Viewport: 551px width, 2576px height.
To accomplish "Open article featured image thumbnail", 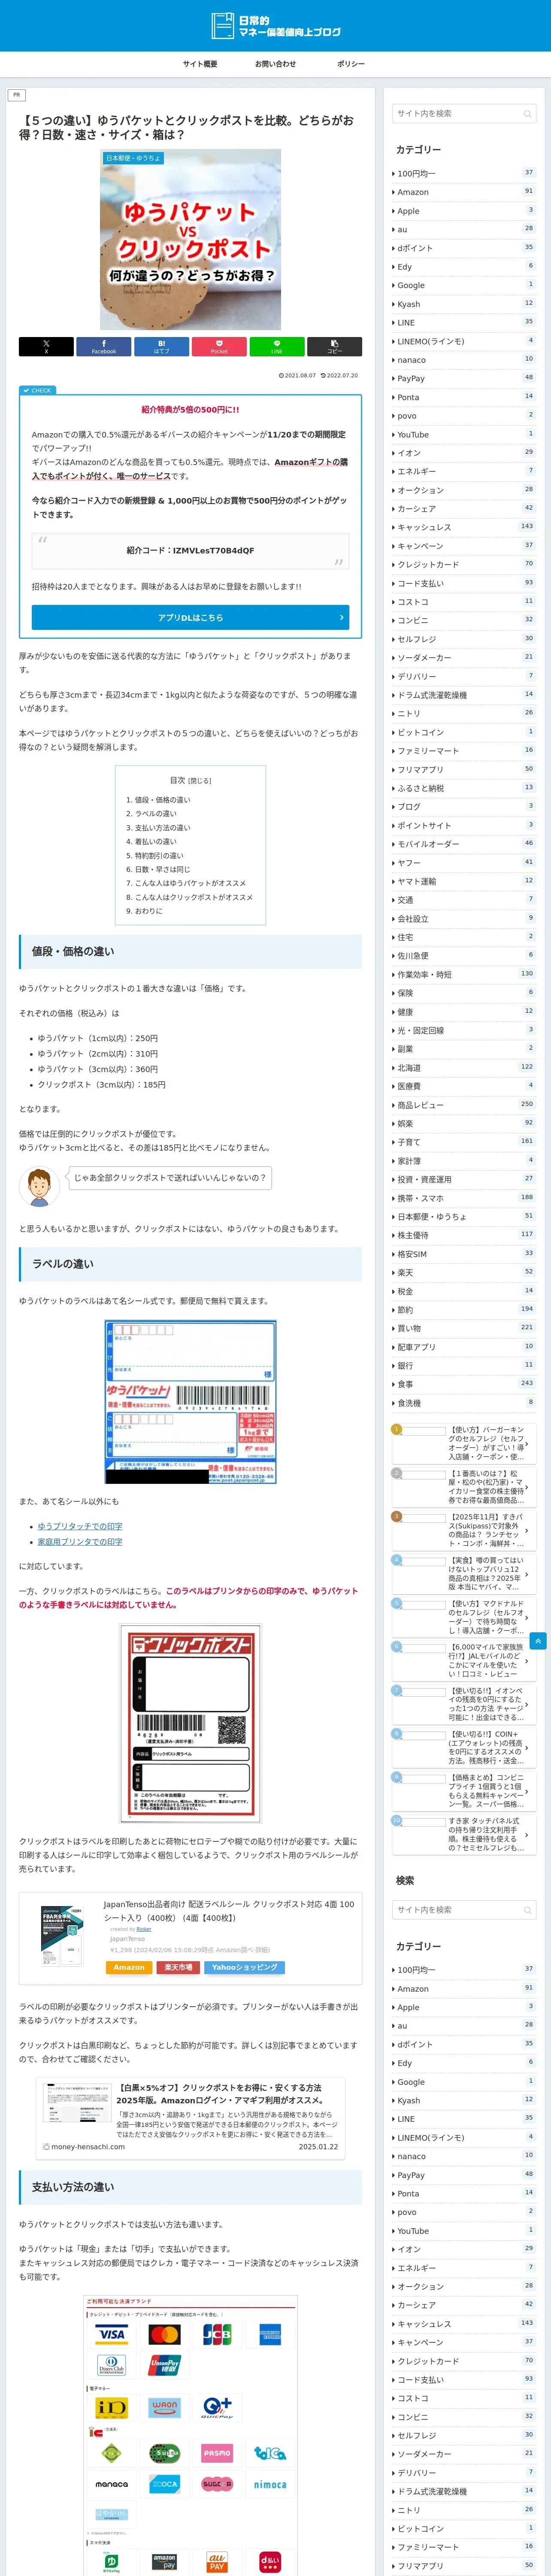I will pyautogui.click(x=190, y=240).
